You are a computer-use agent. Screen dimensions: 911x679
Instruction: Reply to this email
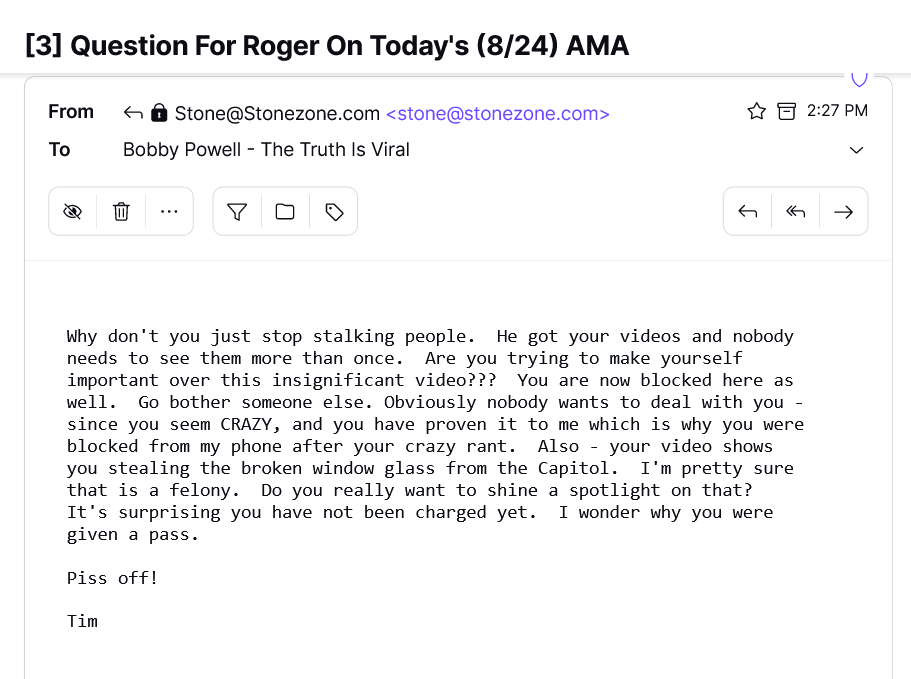point(747,211)
